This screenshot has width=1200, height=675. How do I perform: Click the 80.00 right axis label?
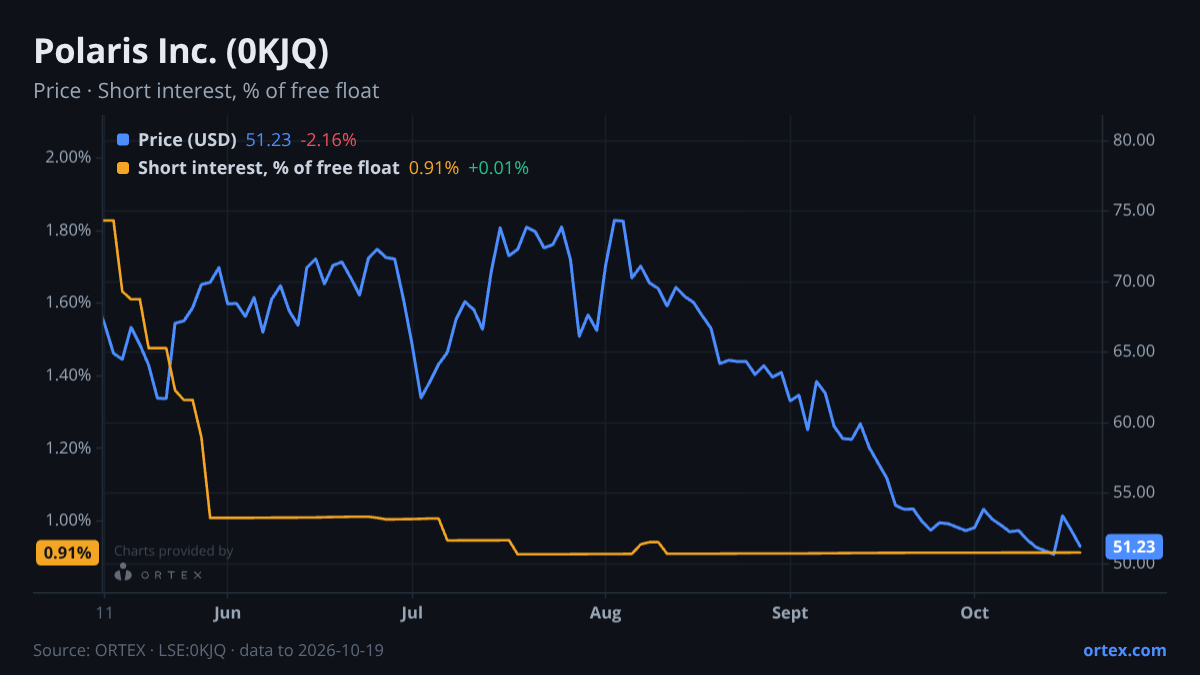(x=1134, y=140)
